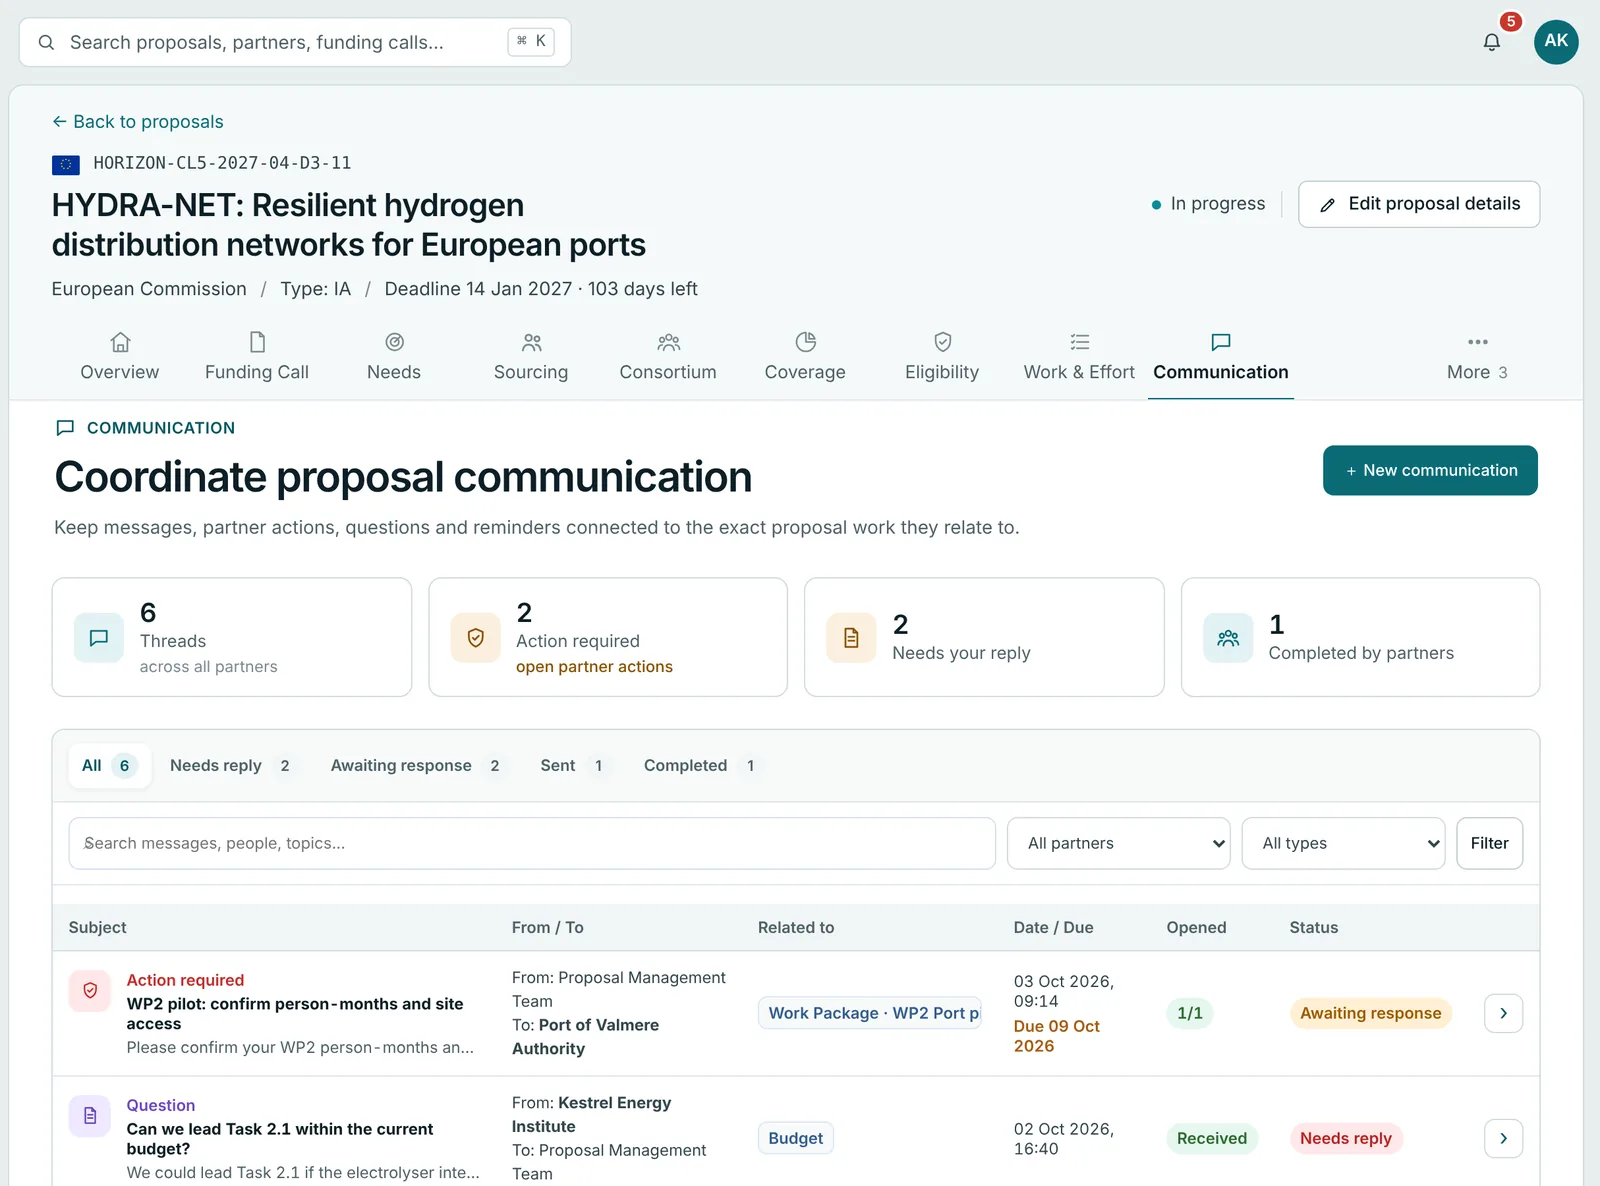
Task: Expand the More tabs menu
Action: [x=1477, y=358]
